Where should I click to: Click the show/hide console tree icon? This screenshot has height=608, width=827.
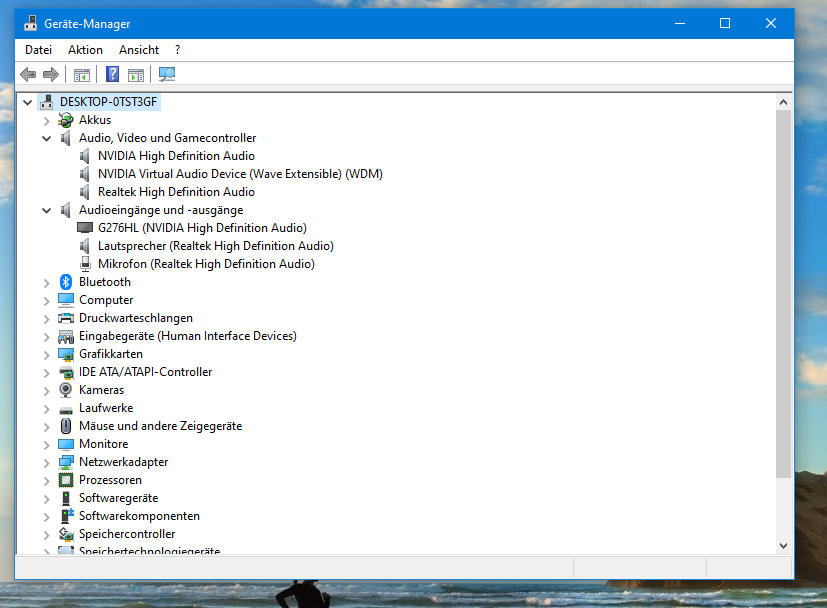tap(82, 75)
